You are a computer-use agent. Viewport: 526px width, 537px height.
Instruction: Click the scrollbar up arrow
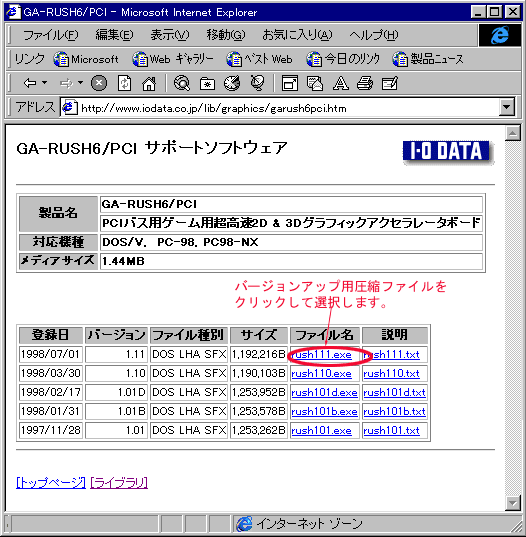(x=513, y=133)
